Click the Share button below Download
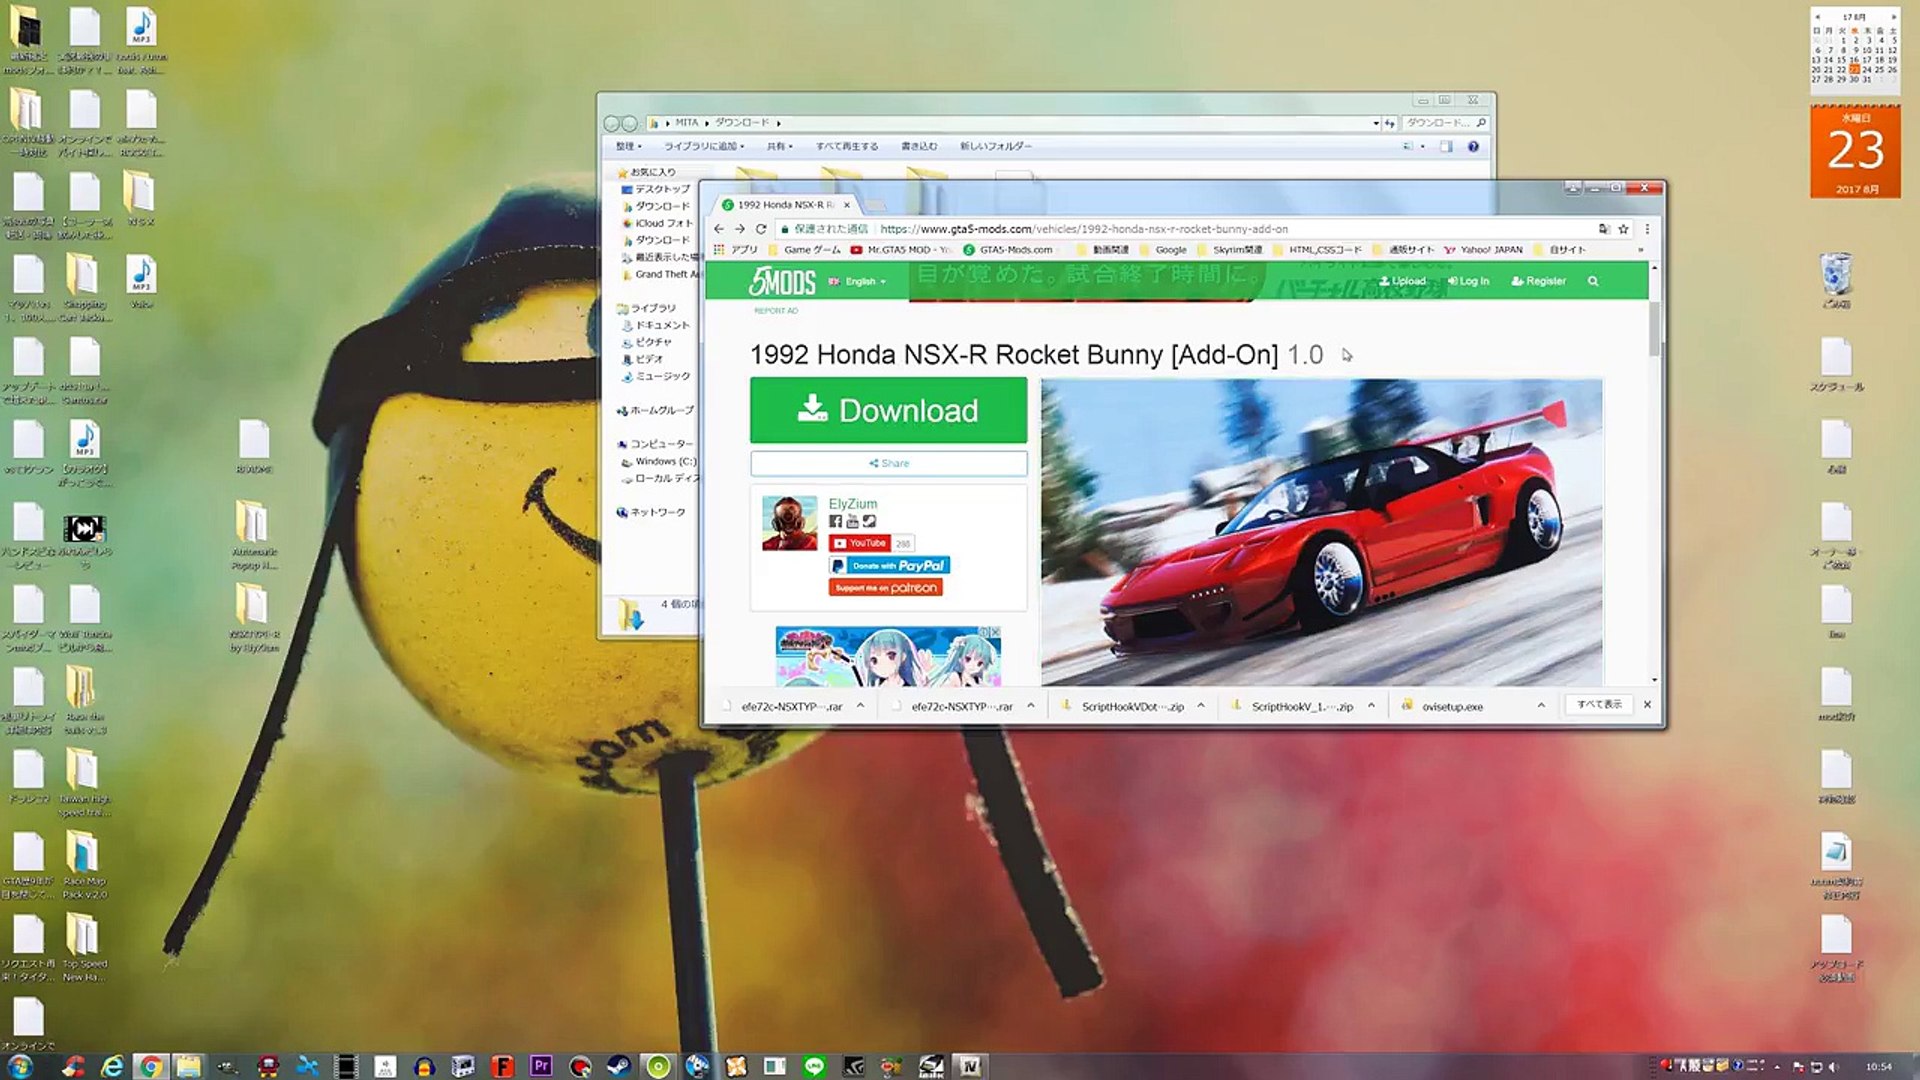Screen dimensions: 1920x1080 [x=888, y=463]
